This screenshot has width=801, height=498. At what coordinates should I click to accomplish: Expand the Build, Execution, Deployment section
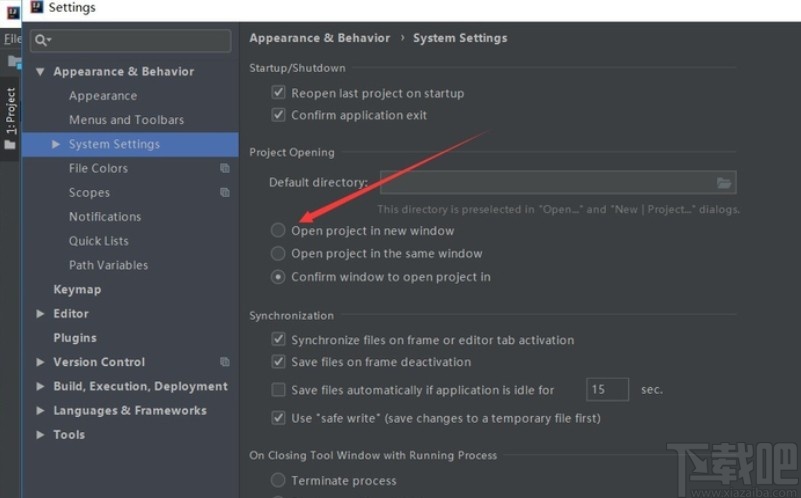pos(41,387)
